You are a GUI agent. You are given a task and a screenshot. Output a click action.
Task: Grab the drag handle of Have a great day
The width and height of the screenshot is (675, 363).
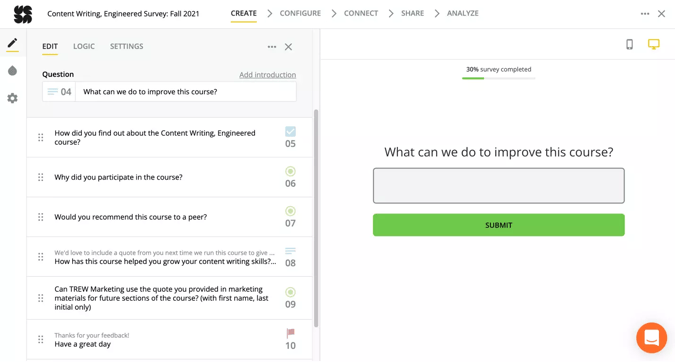(x=40, y=339)
